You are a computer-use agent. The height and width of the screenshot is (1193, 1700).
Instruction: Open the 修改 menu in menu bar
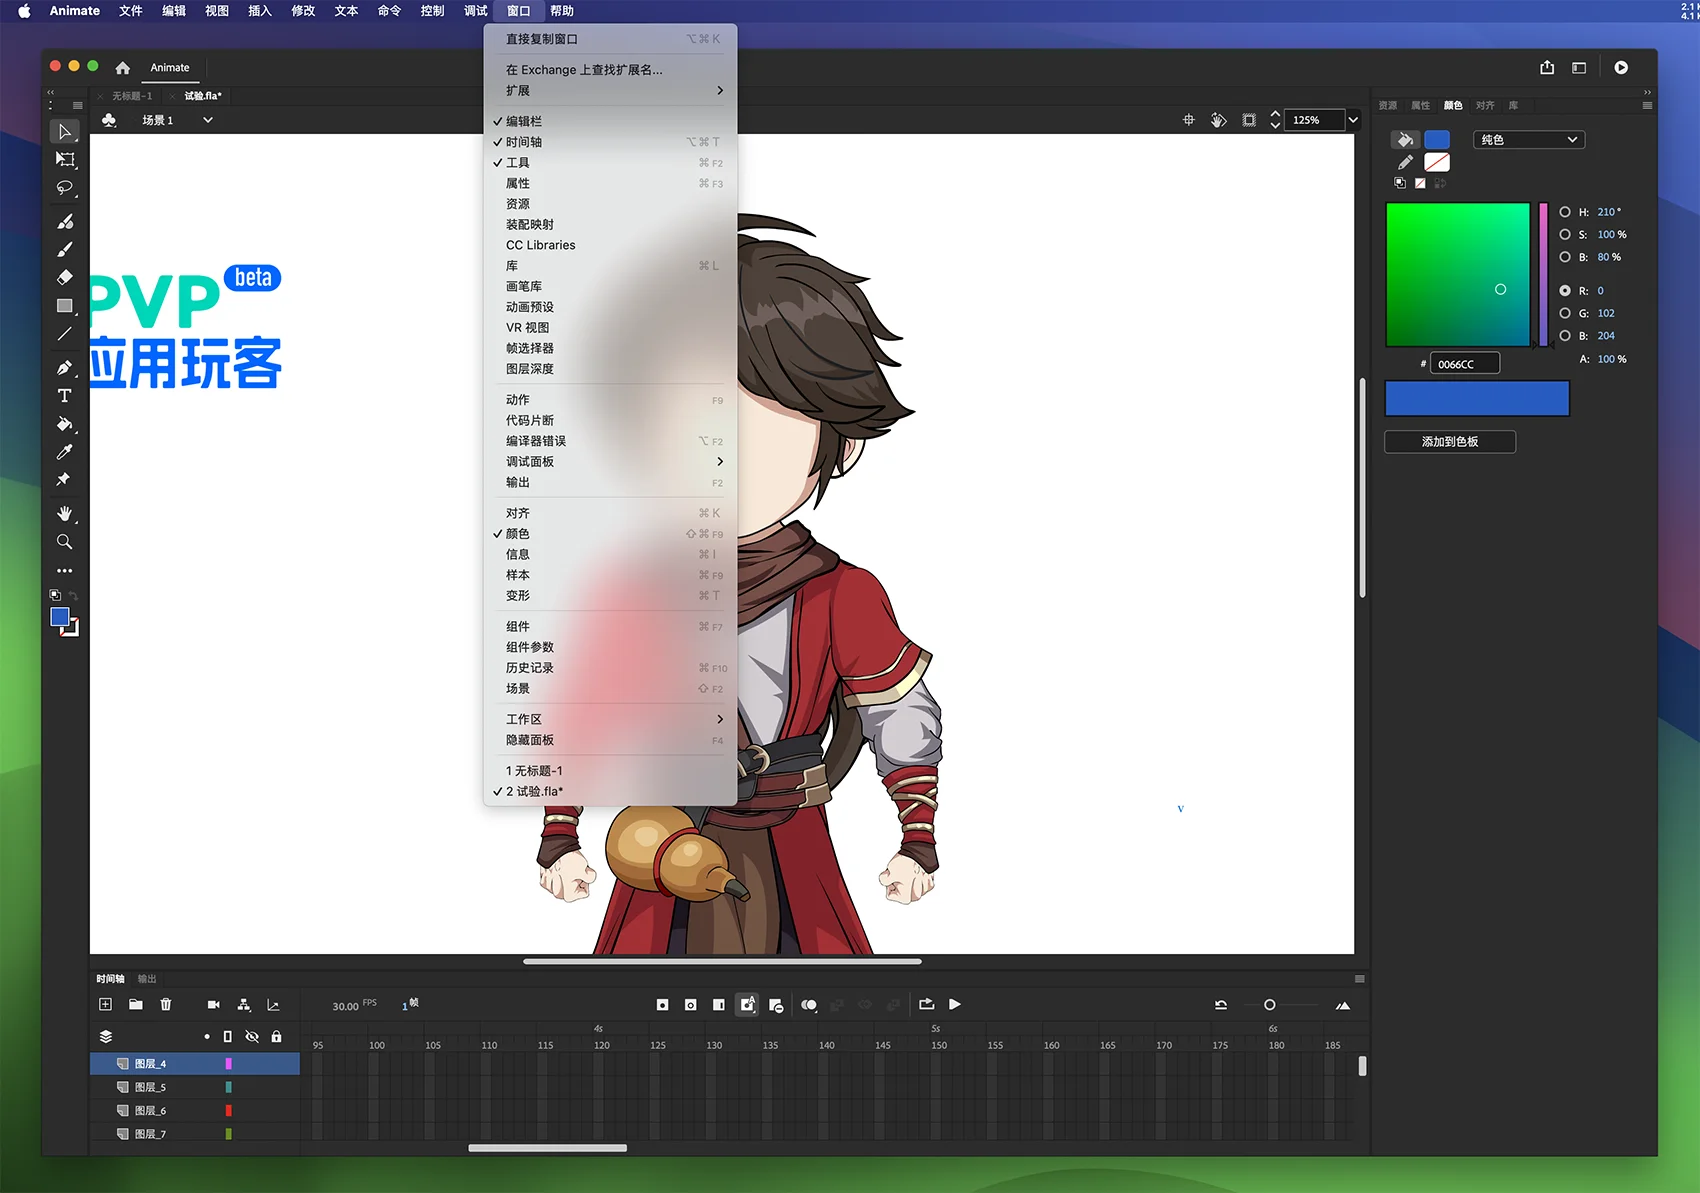[x=303, y=11]
